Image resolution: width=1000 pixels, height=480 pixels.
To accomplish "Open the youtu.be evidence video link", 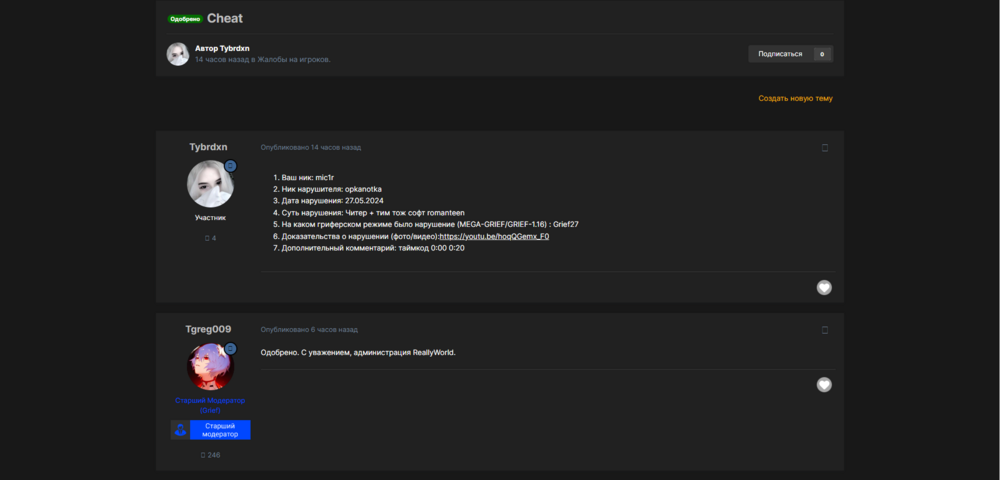I will click(494, 236).
